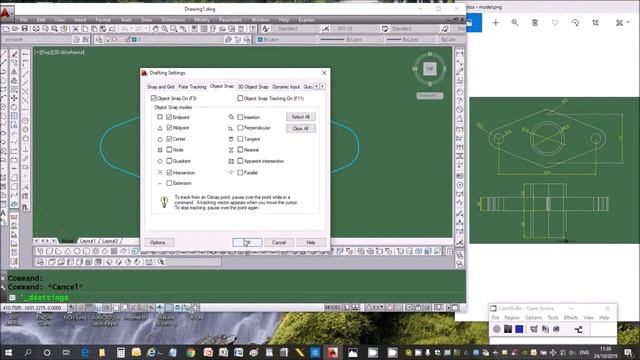Open the second ByLayer lineweight dropdown
Viewport: 640px width, 360px height.
pyautogui.click(x=410, y=40)
